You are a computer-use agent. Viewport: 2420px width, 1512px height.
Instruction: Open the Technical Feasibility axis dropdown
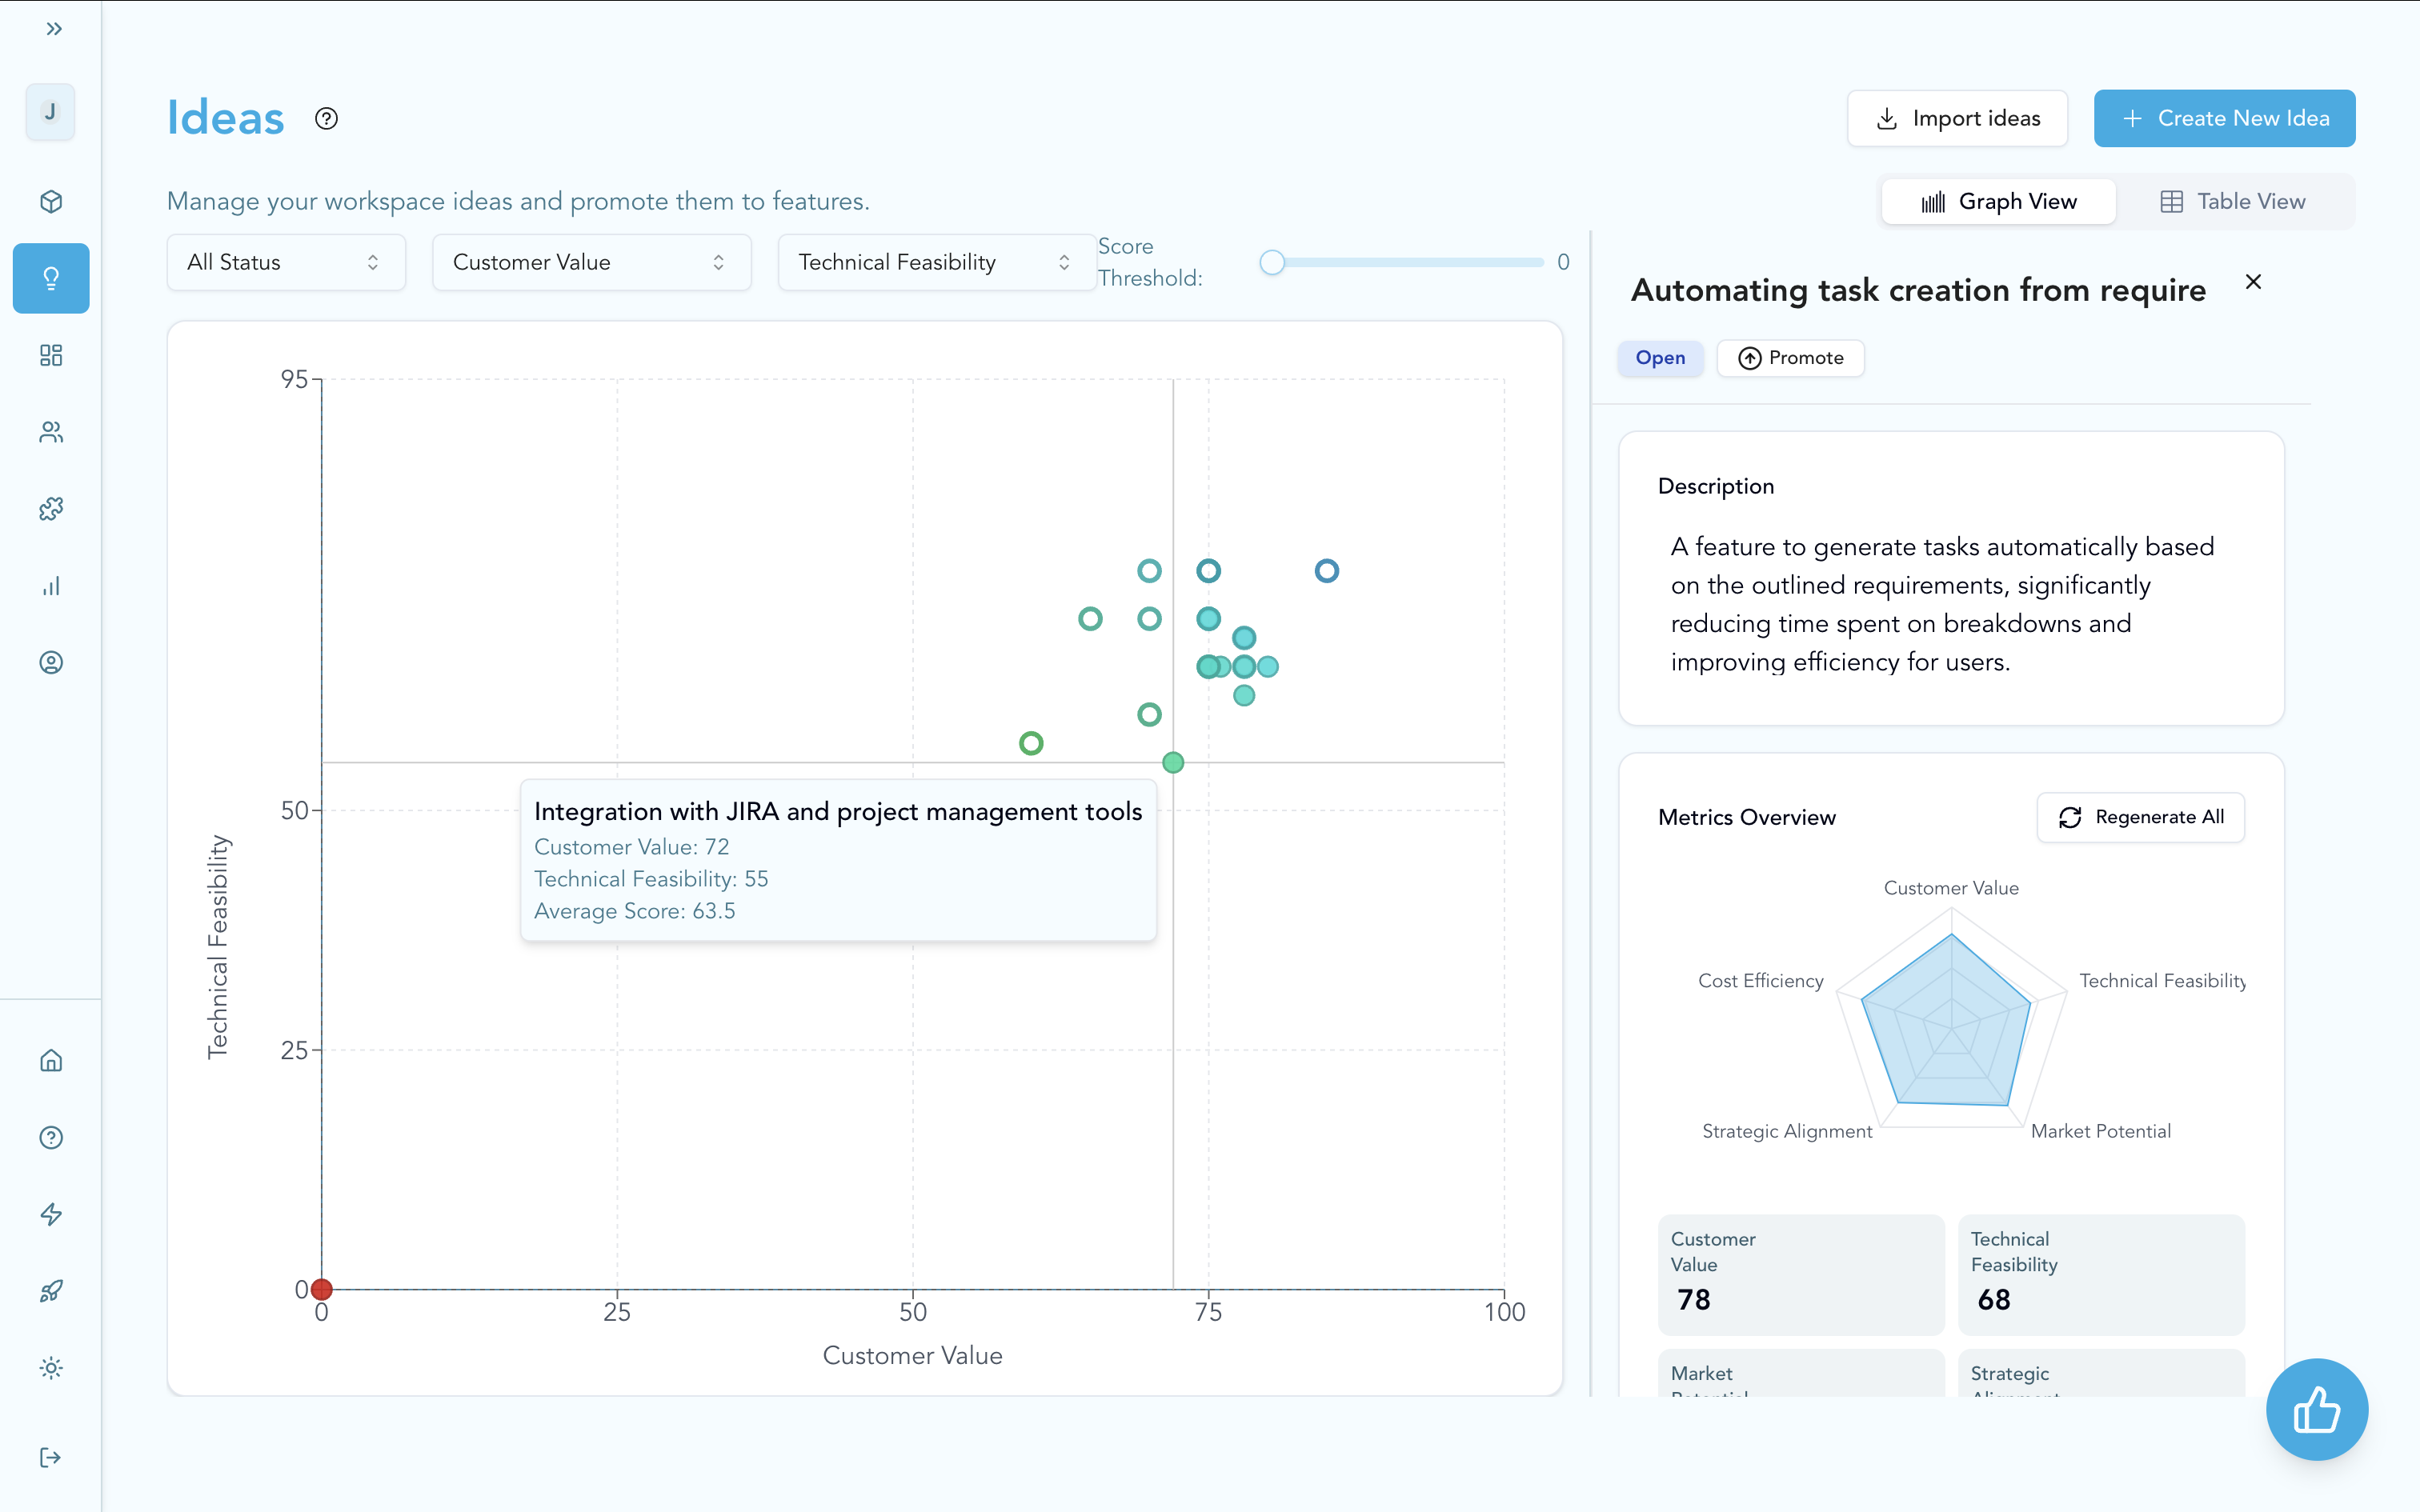pyautogui.click(x=936, y=262)
